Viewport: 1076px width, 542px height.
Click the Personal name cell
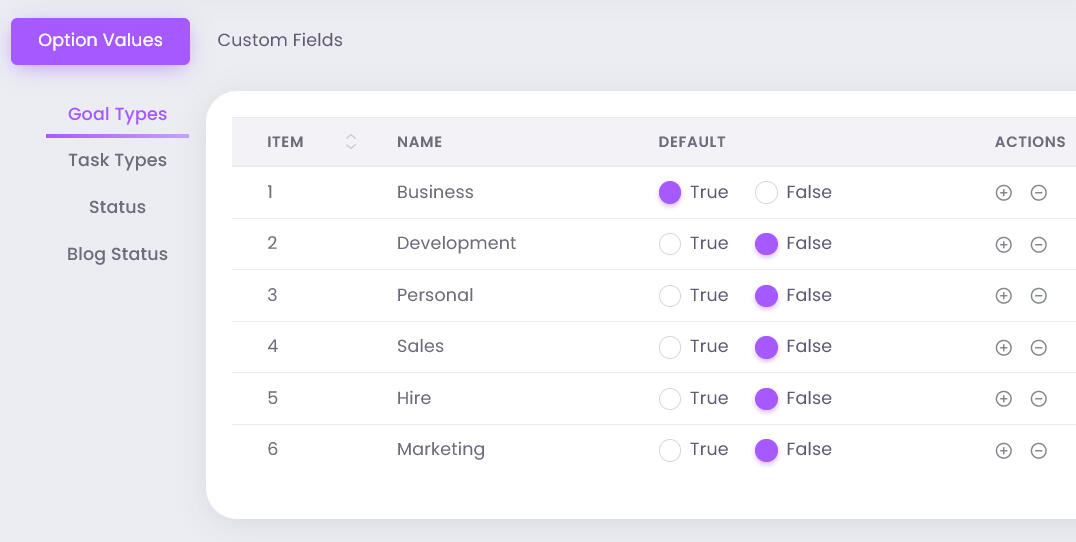point(435,295)
